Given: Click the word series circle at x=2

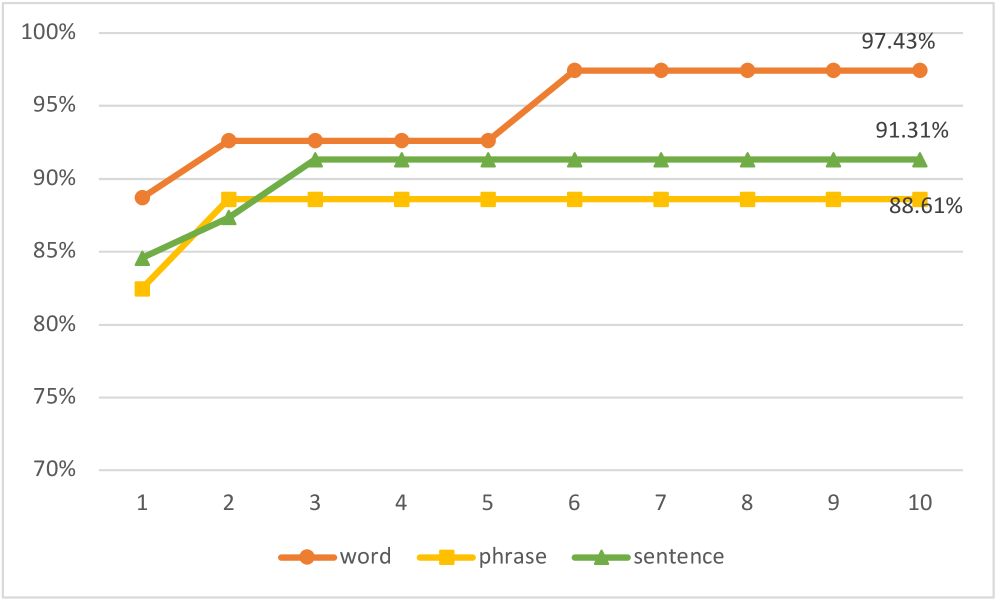Looking at the screenshot, I should (228, 141).
